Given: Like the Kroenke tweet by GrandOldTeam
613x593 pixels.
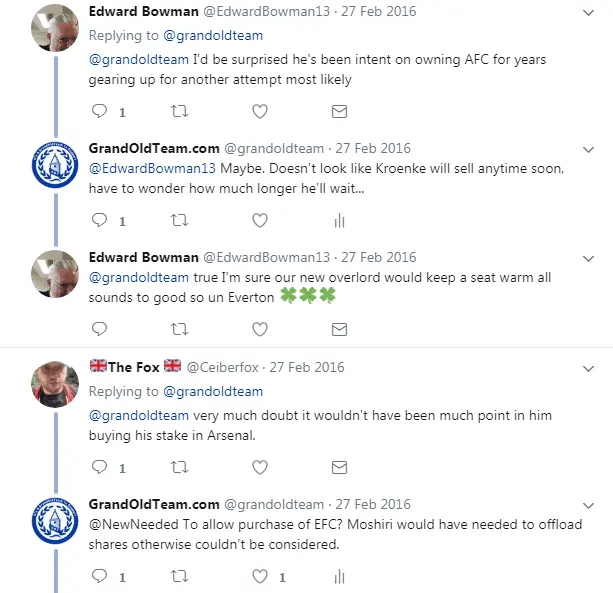Looking at the screenshot, I should (259, 220).
